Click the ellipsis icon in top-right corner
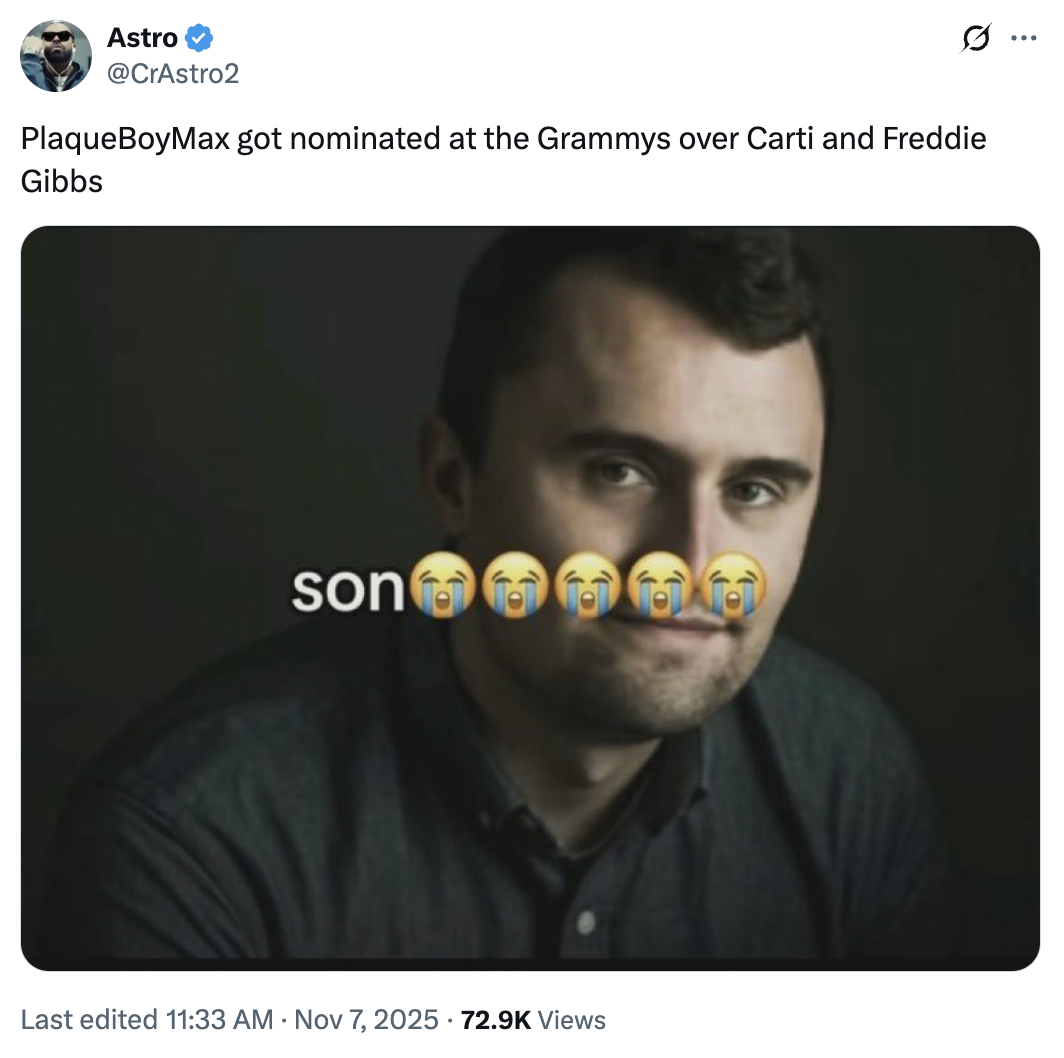 (x=1024, y=38)
